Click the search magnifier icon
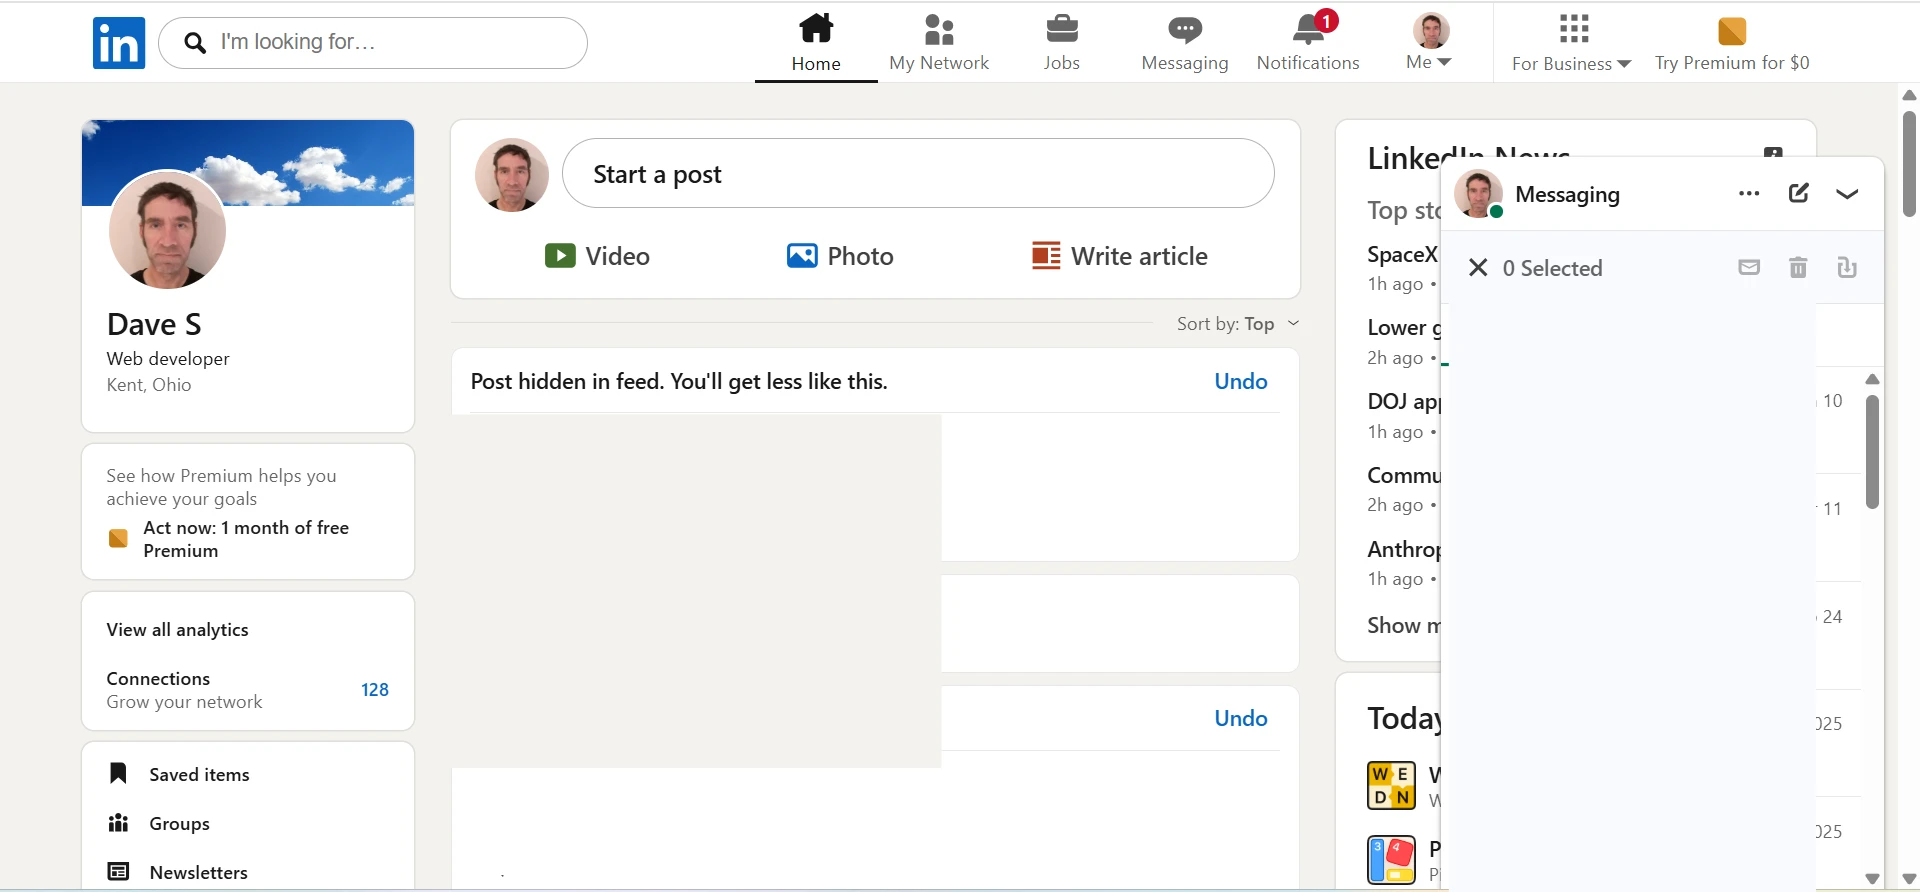1920x892 pixels. point(196,43)
